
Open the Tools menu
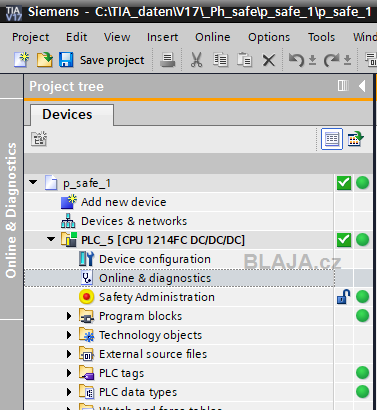(x=321, y=37)
